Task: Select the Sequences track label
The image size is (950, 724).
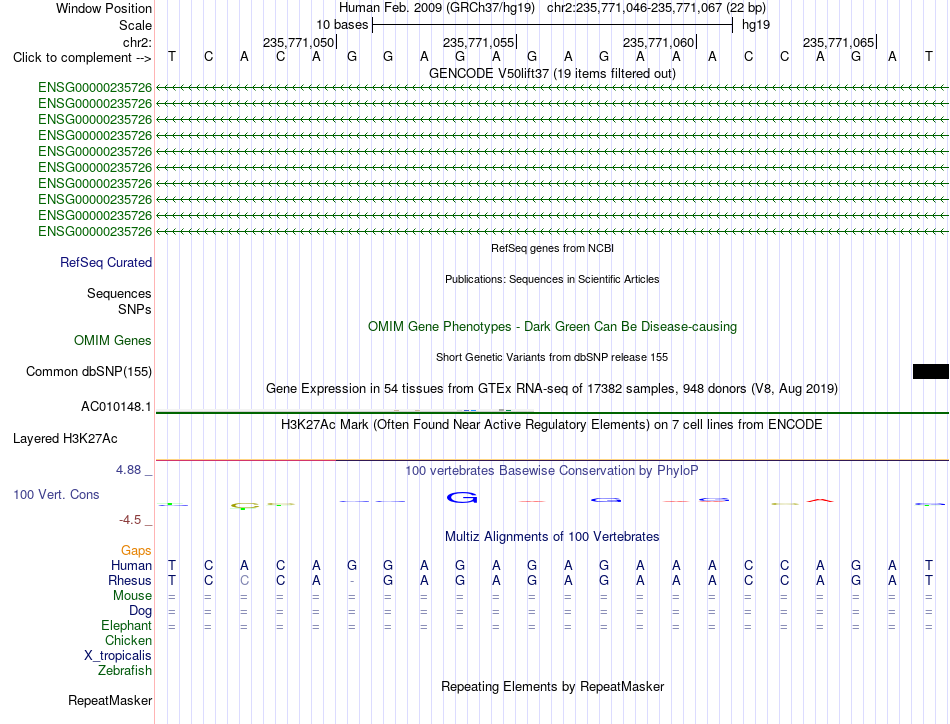Action: click(119, 293)
